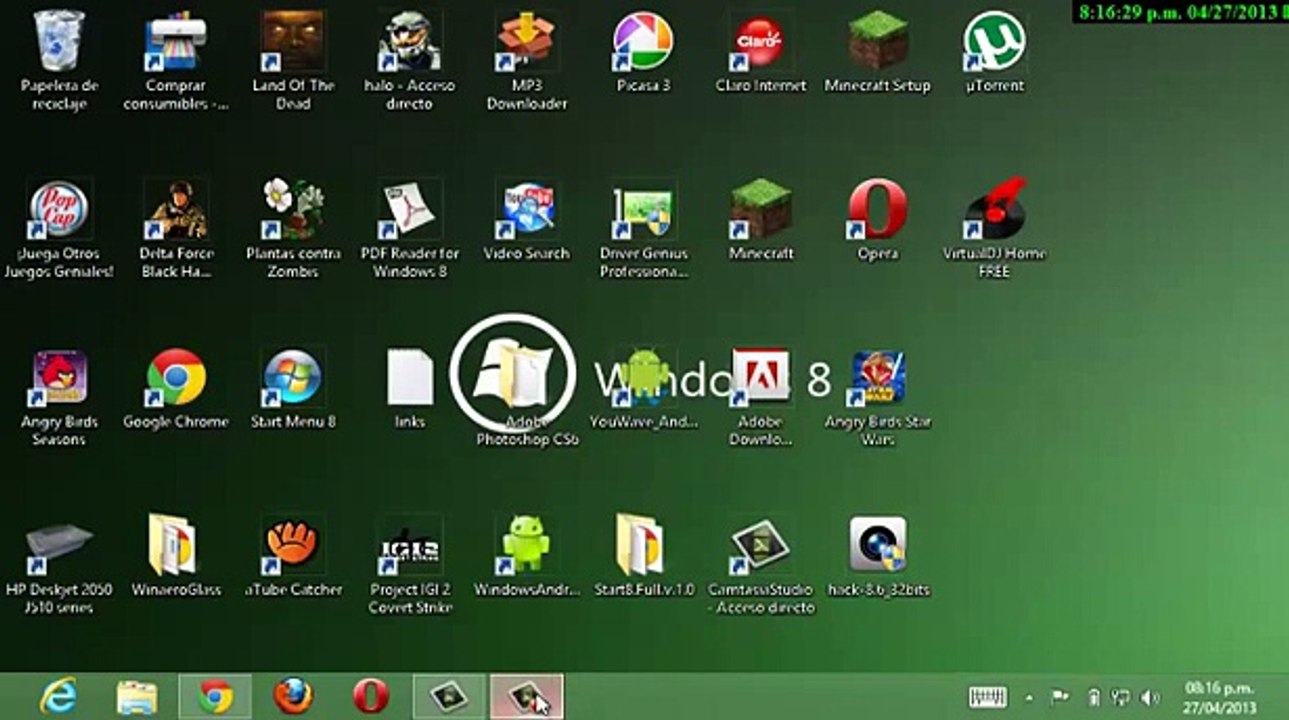Open the Papelera de reciclaje recycle bin
Image resolution: width=1289 pixels, height=720 pixels.
pyautogui.click(x=59, y=60)
